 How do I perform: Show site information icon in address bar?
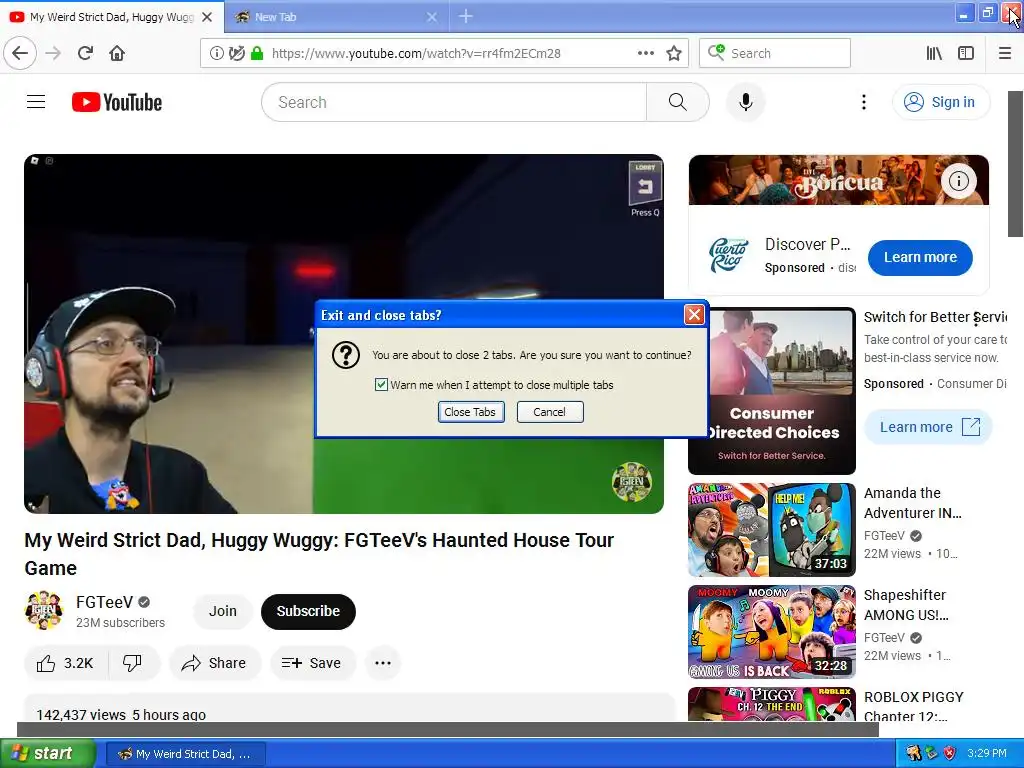216,53
